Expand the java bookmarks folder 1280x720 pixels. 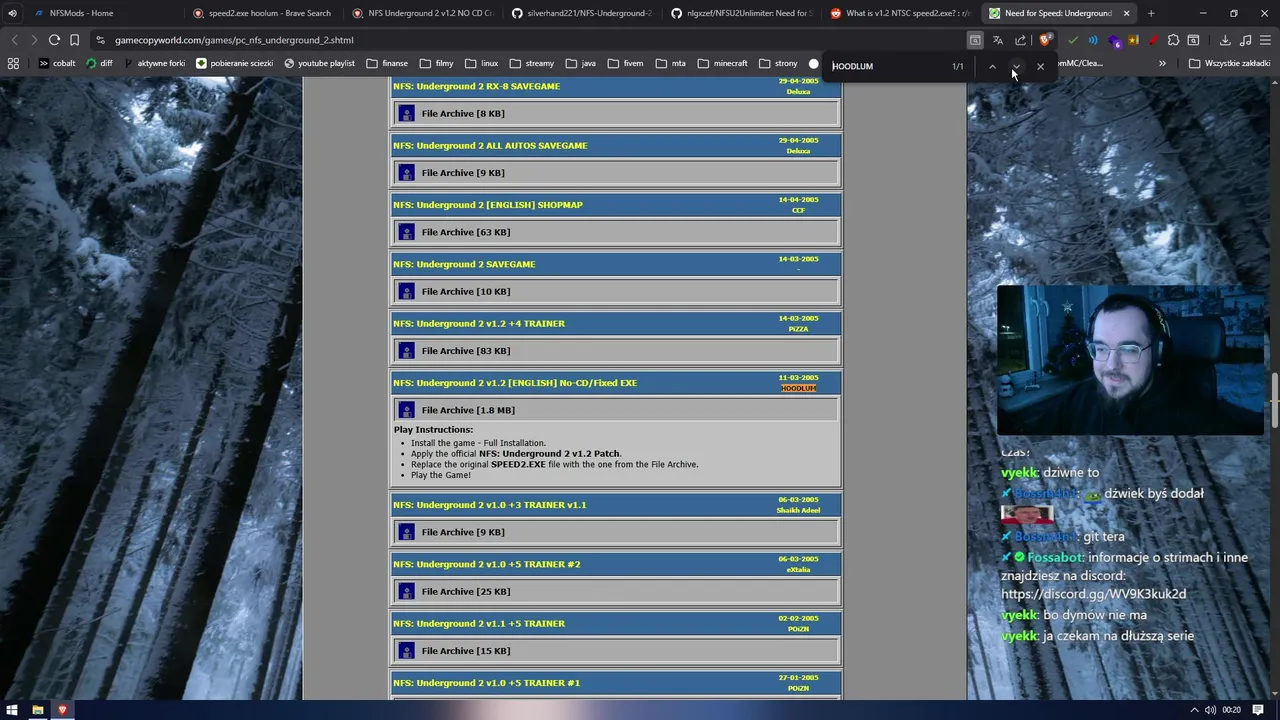[x=581, y=63]
